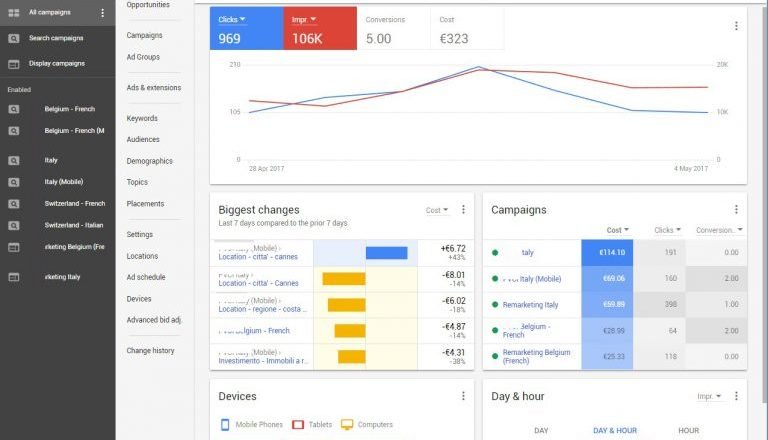This screenshot has height=440, width=768.
Task: Click the blue +€6.72 change bar
Action: point(386,253)
